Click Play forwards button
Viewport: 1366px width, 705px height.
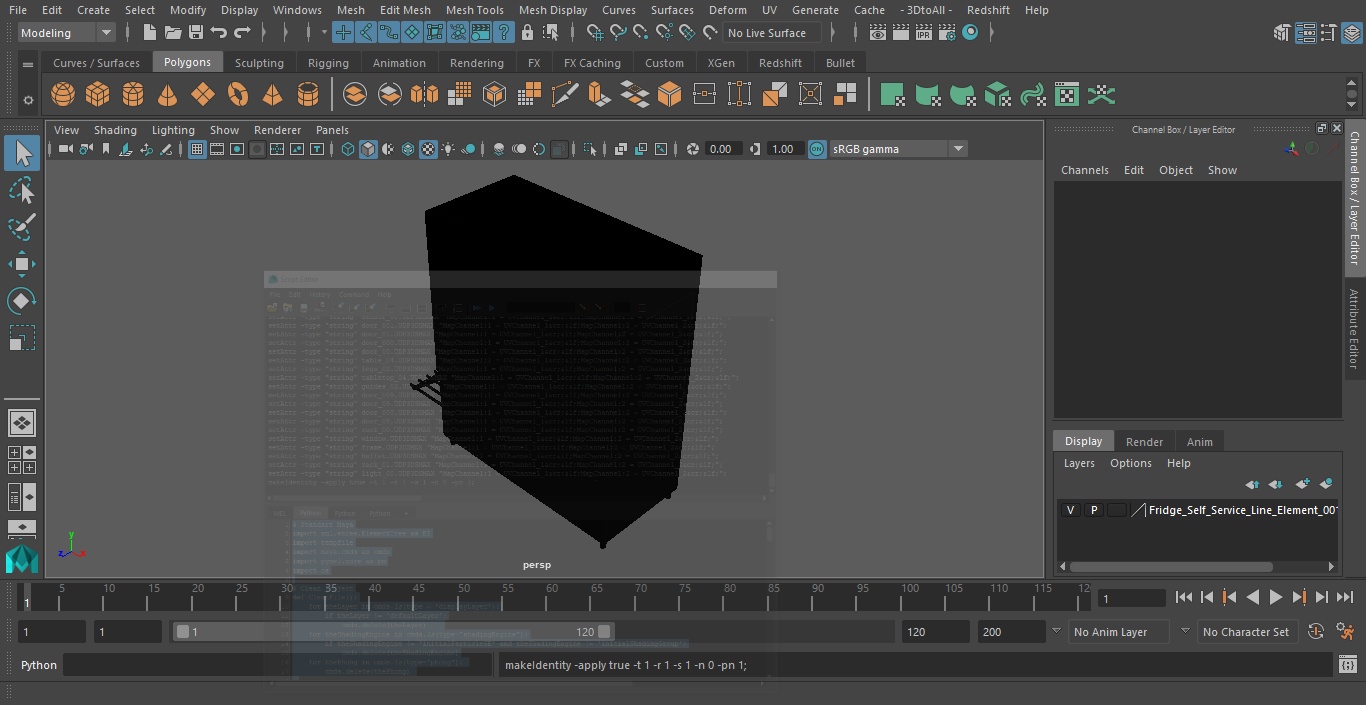tap(1275, 597)
